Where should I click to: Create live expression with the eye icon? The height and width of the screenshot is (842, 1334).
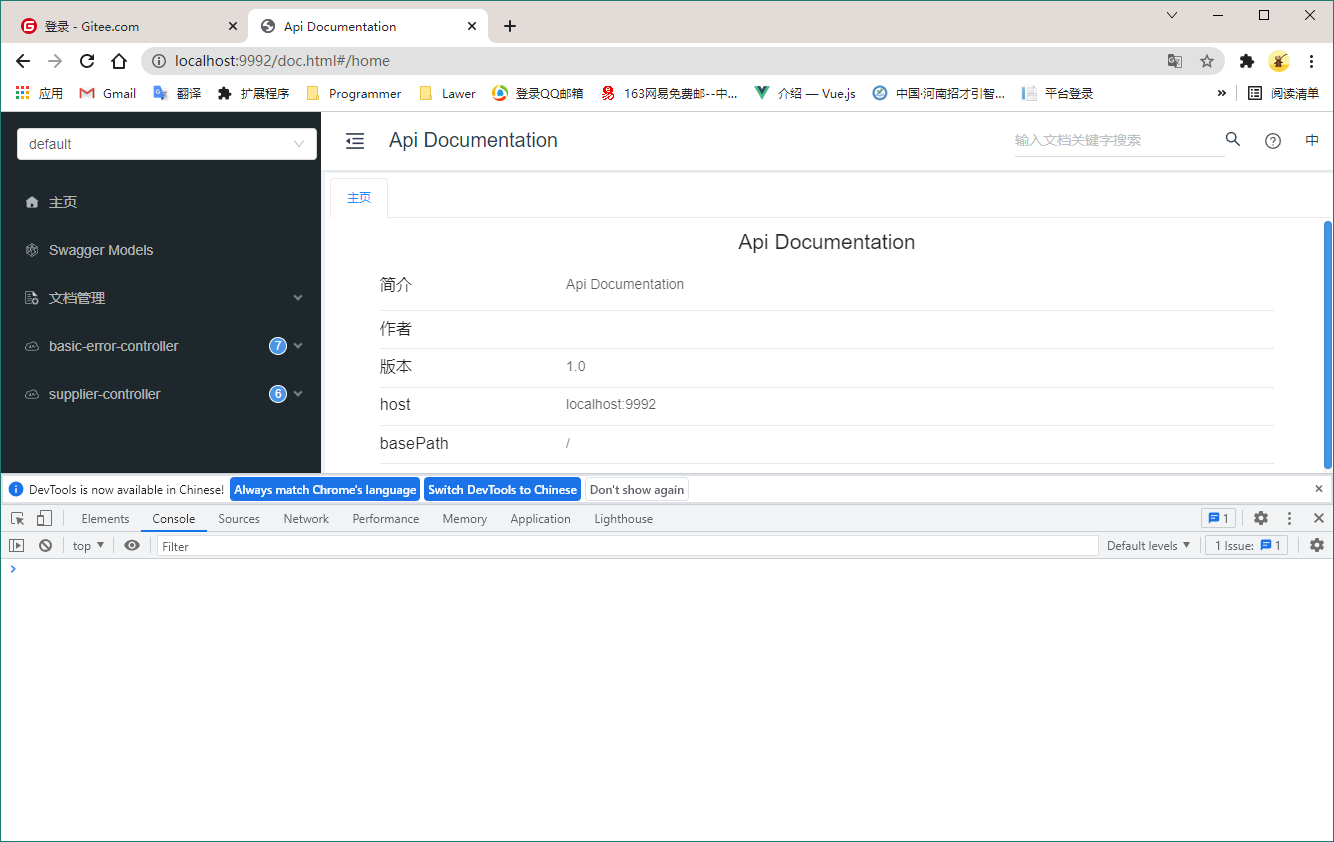click(x=132, y=546)
